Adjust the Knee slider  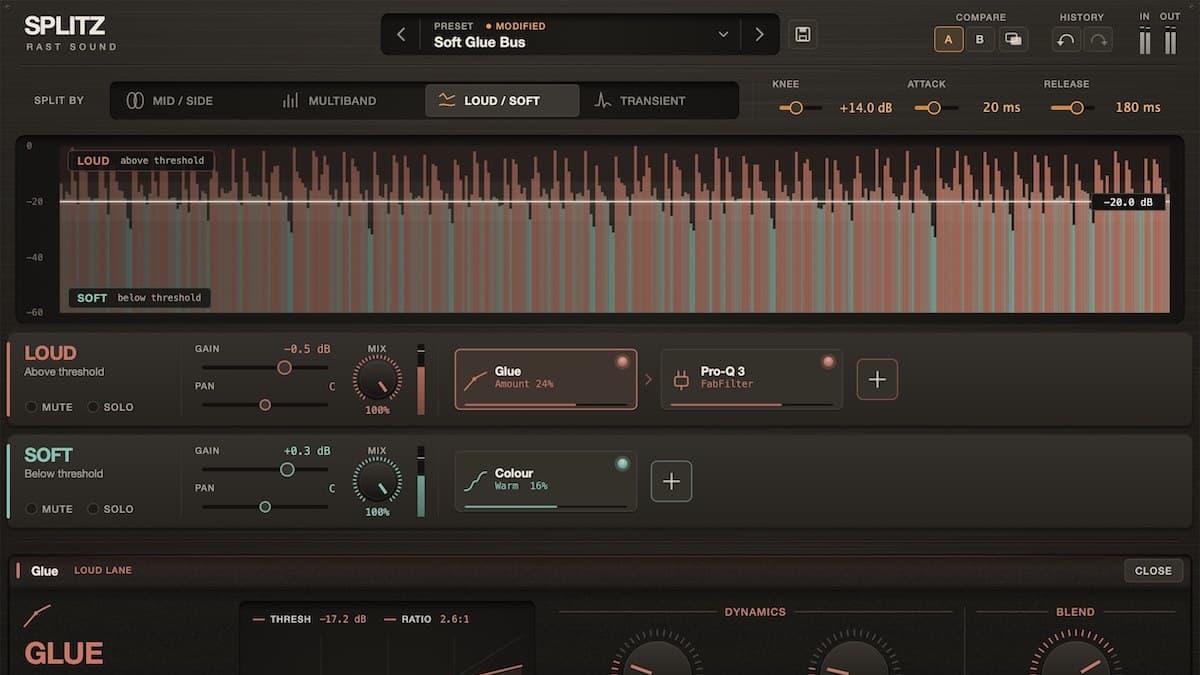pyautogui.click(x=798, y=107)
